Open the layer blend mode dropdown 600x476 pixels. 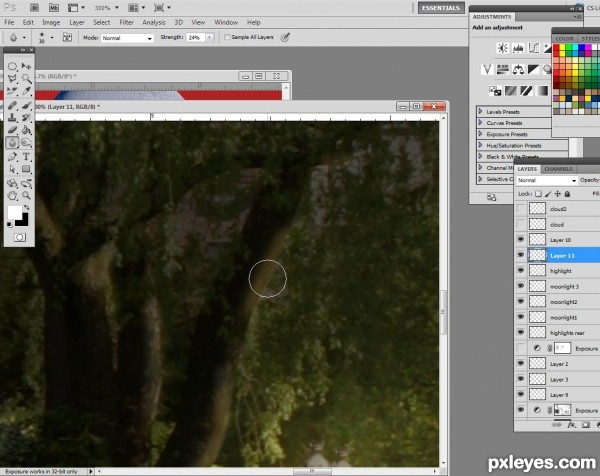pos(546,180)
